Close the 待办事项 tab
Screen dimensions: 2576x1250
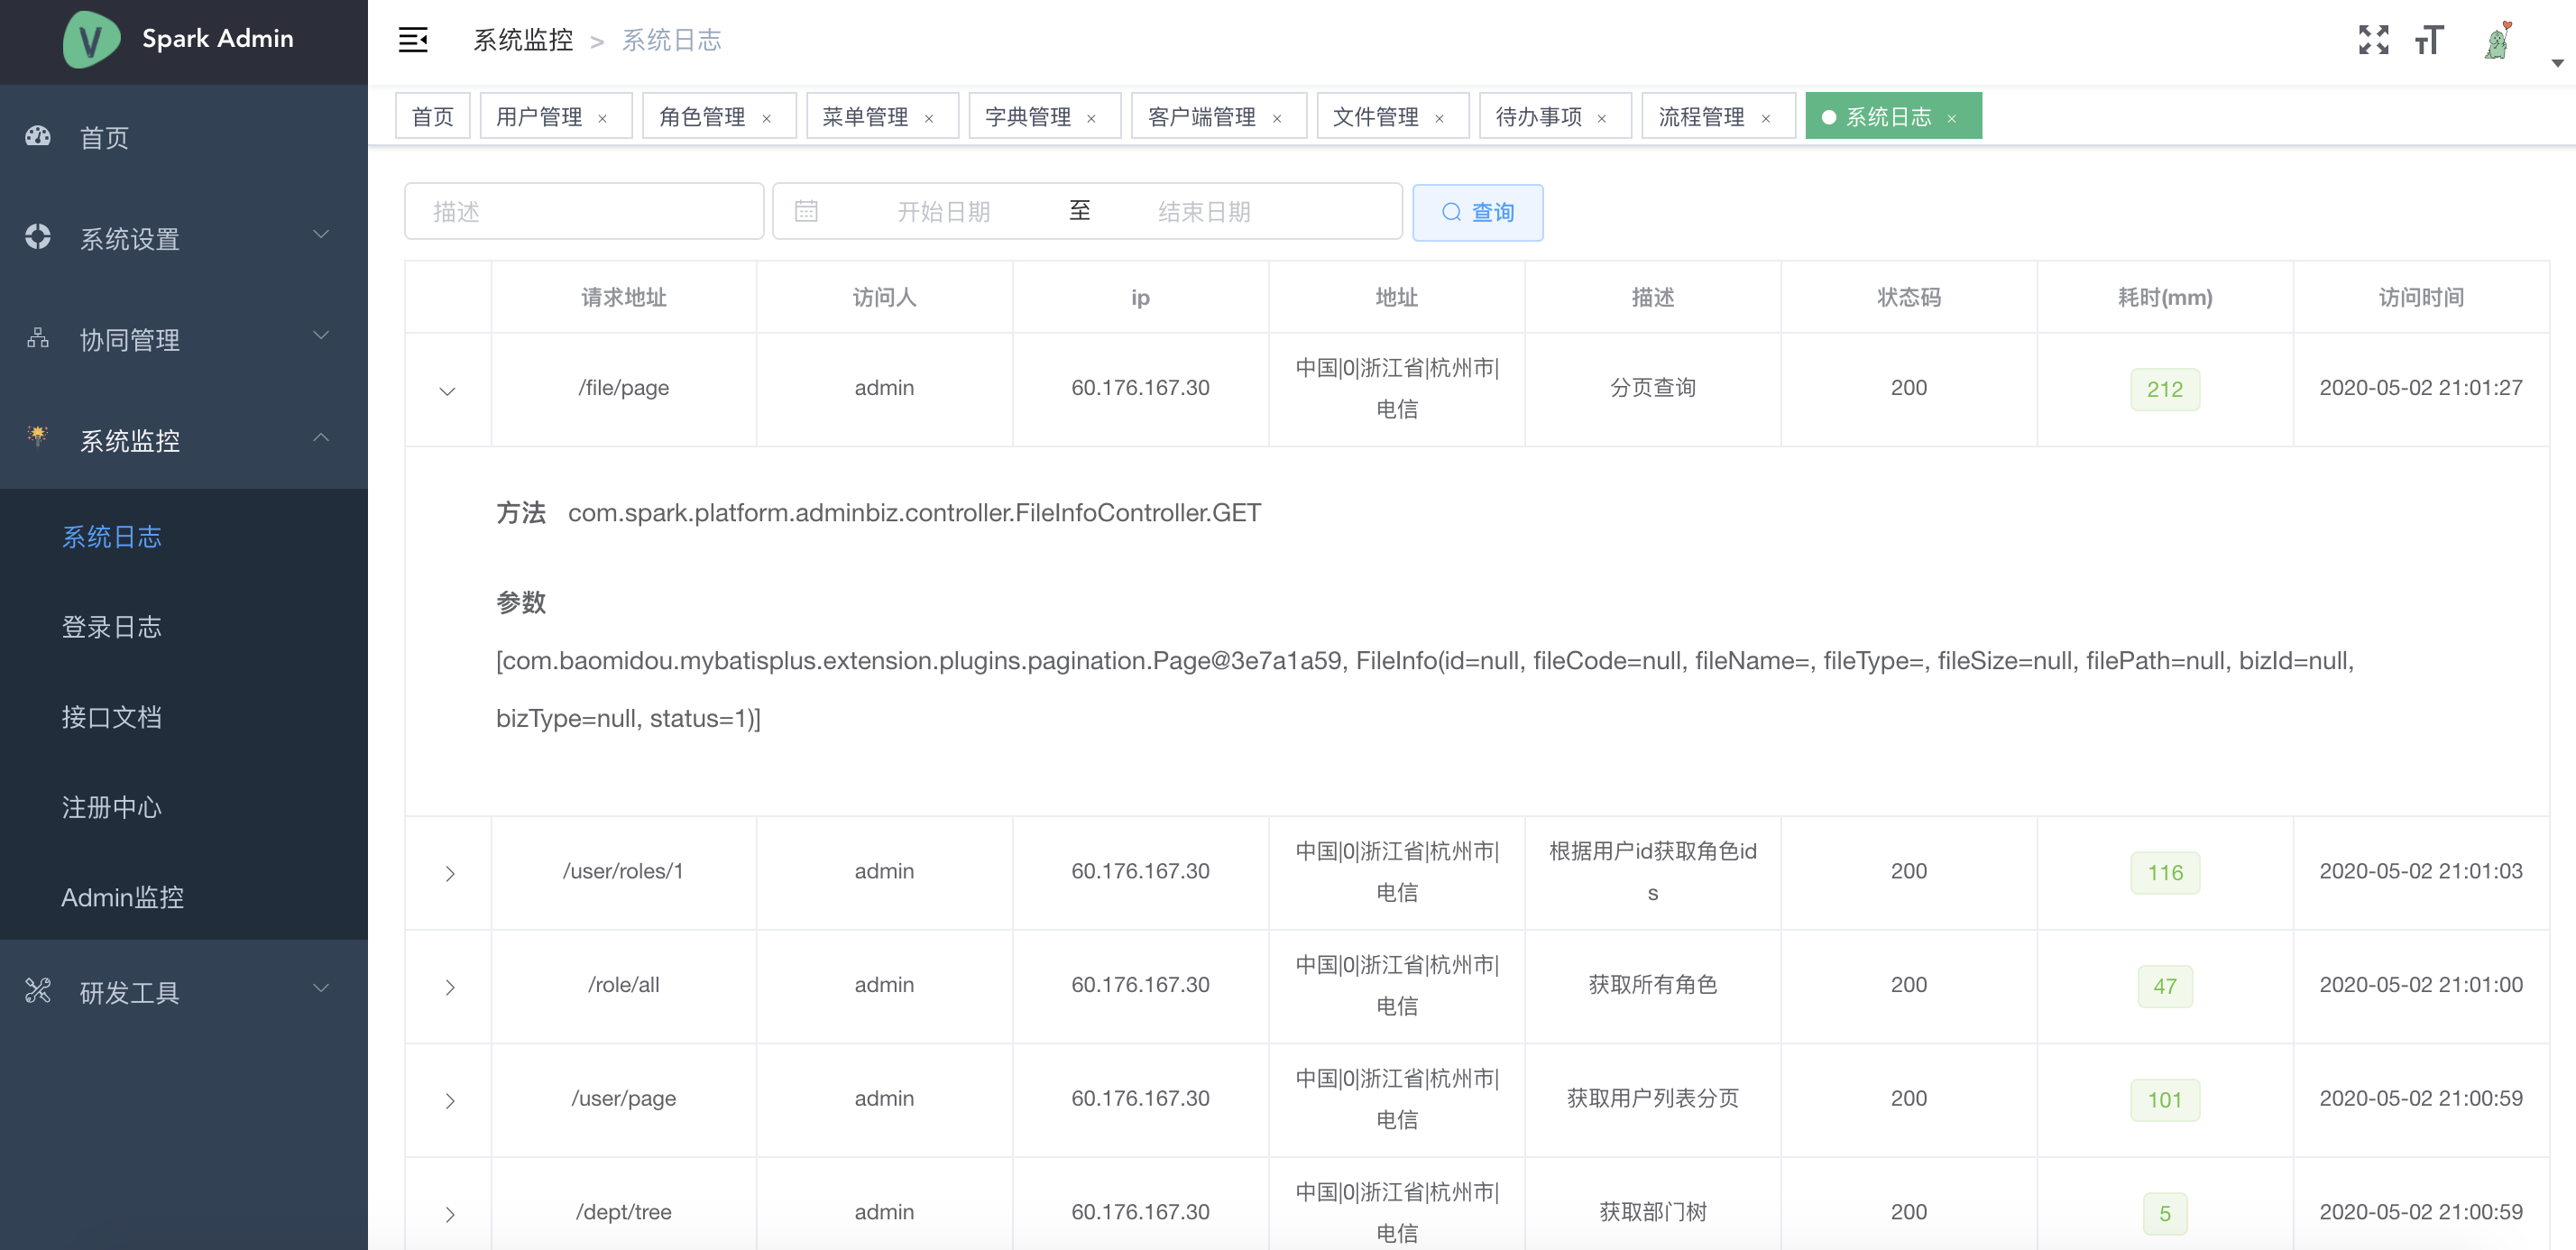[x=1602, y=118]
